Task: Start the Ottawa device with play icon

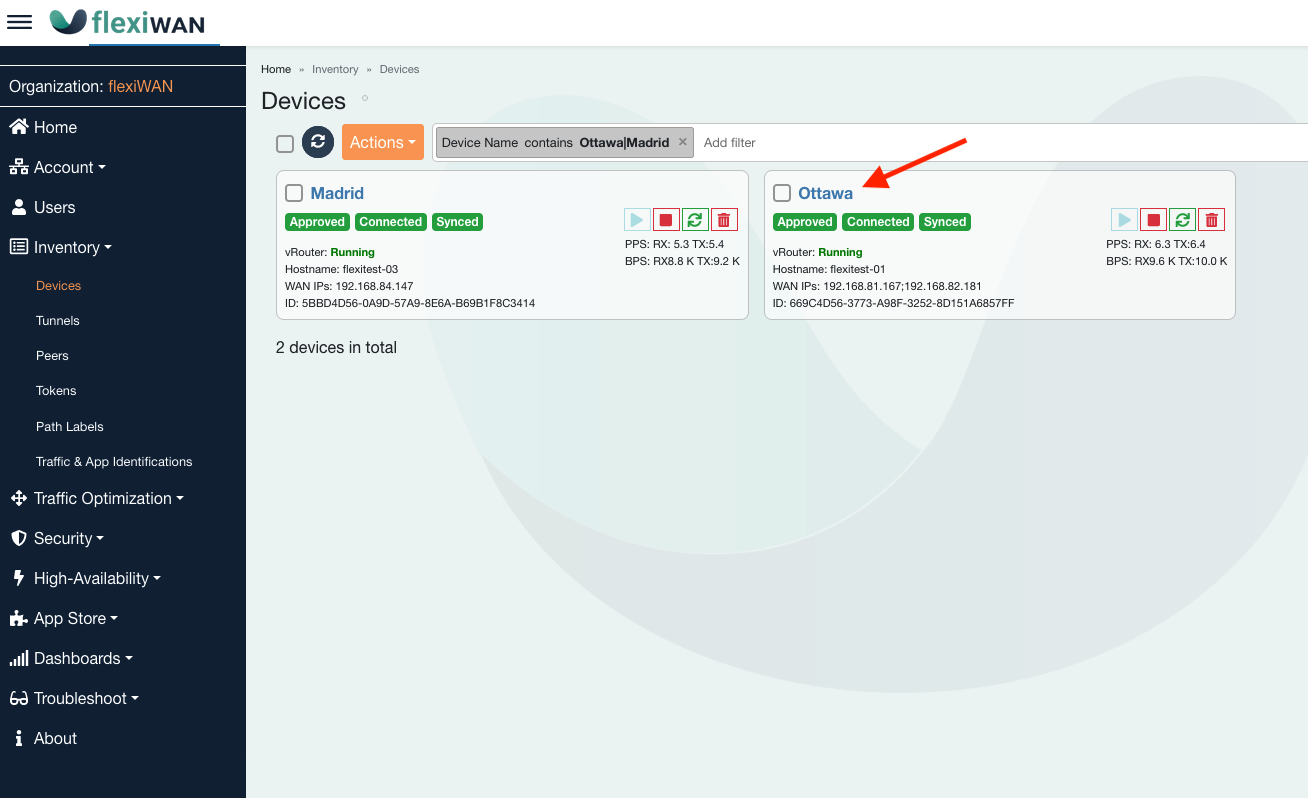Action: pos(1124,220)
